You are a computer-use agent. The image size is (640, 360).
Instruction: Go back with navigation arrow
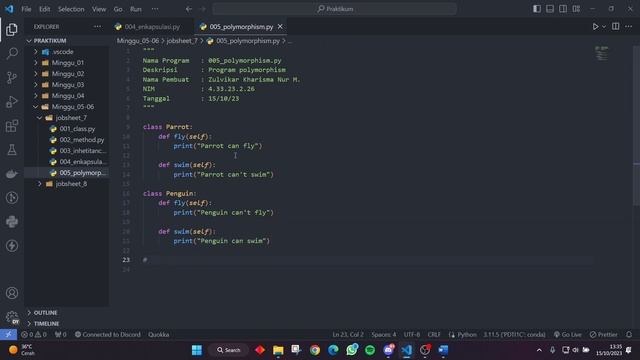point(189,9)
